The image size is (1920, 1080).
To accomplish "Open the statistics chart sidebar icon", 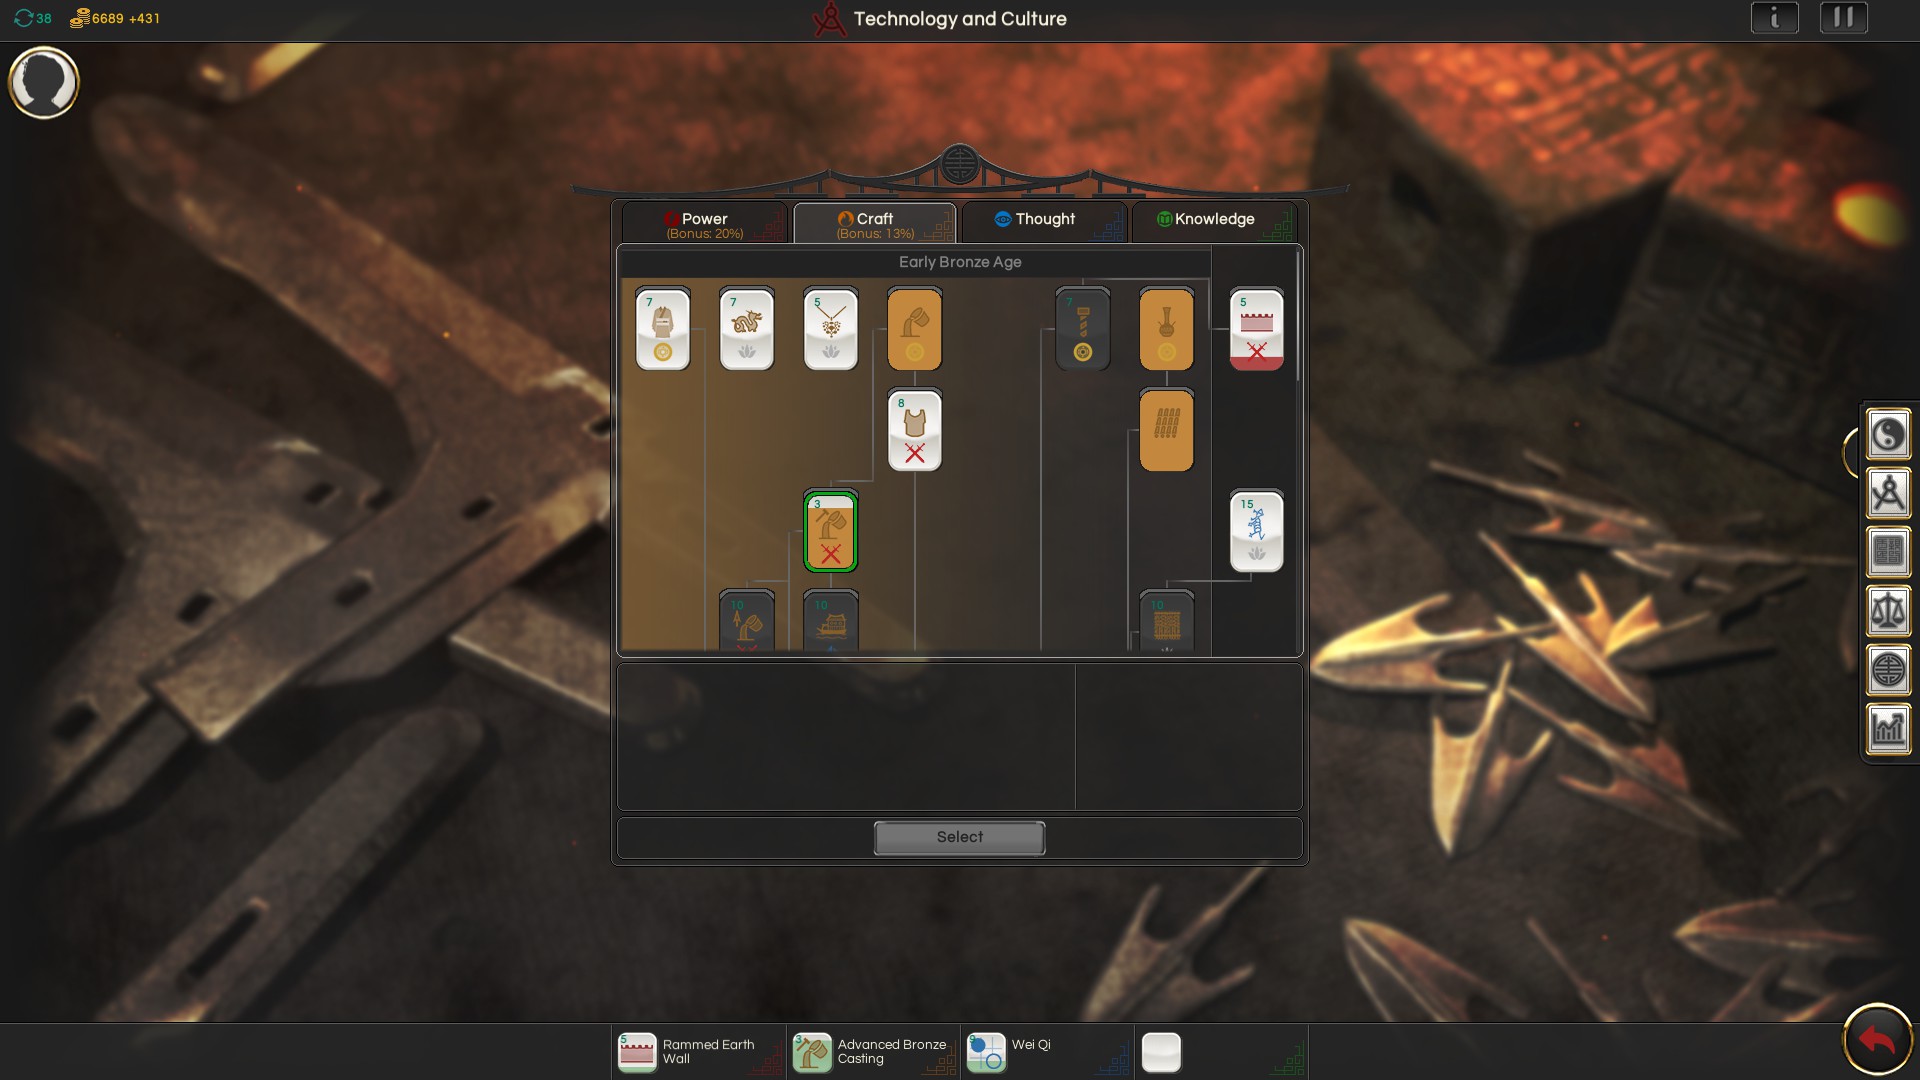I will pyautogui.click(x=1887, y=729).
